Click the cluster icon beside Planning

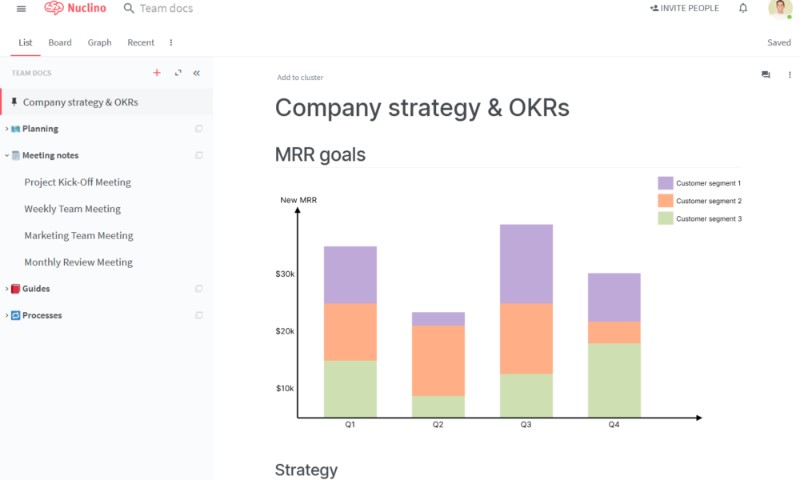[x=199, y=129]
